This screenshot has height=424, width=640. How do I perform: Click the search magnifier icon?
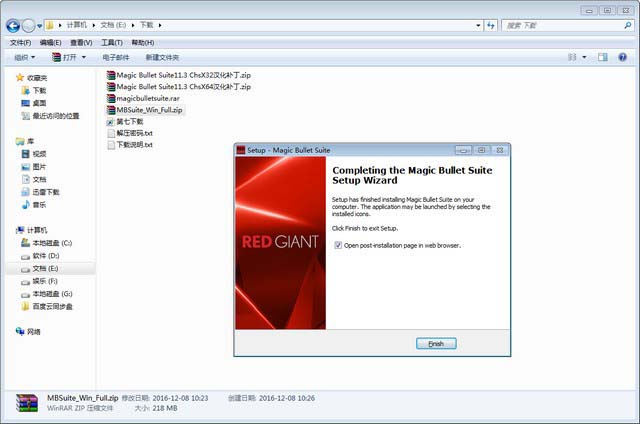(628, 25)
